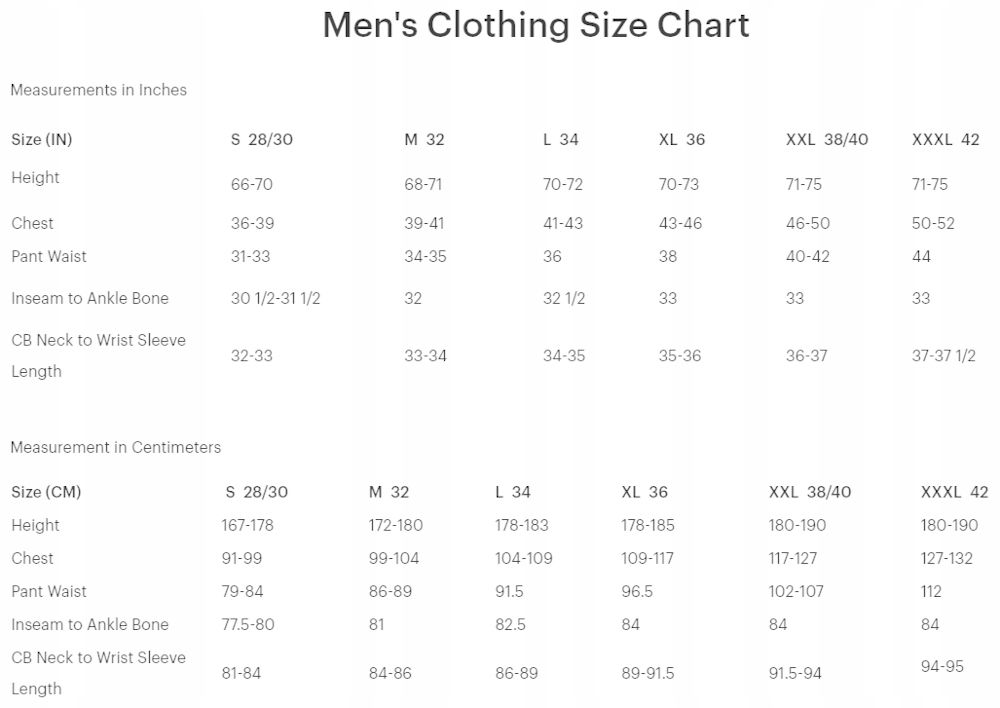Click the "96.5" pant waist value
Image resolution: width=1000 pixels, height=708 pixels.
coord(637,591)
